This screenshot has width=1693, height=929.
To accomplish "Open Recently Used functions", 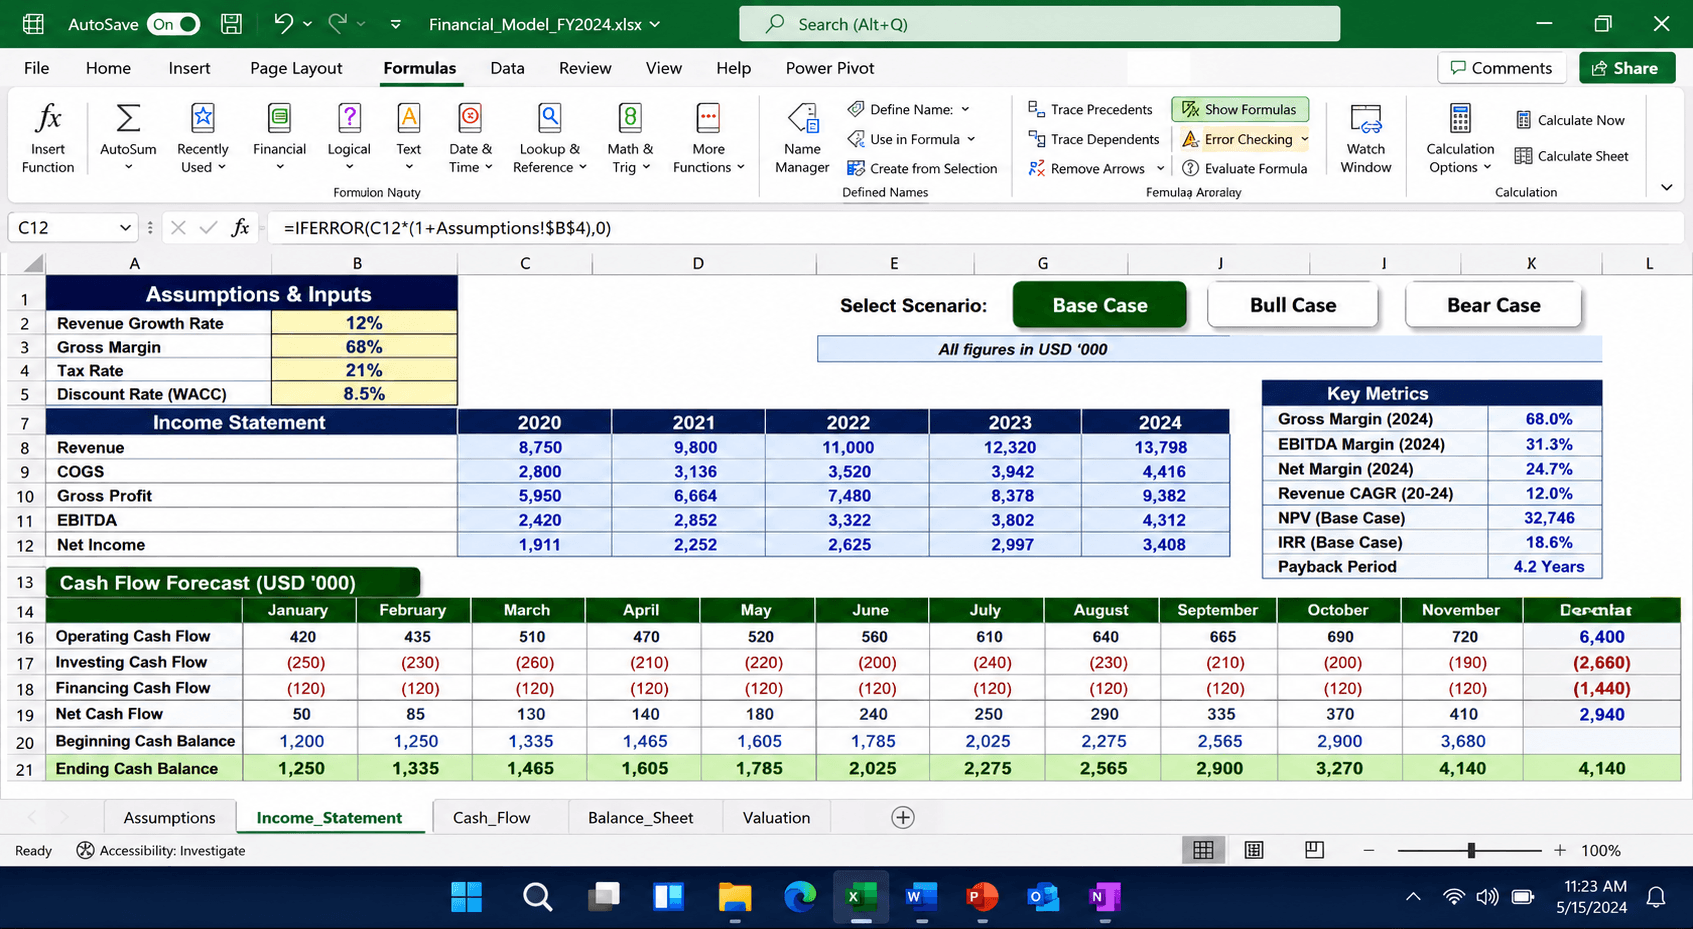I will [202, 137].
